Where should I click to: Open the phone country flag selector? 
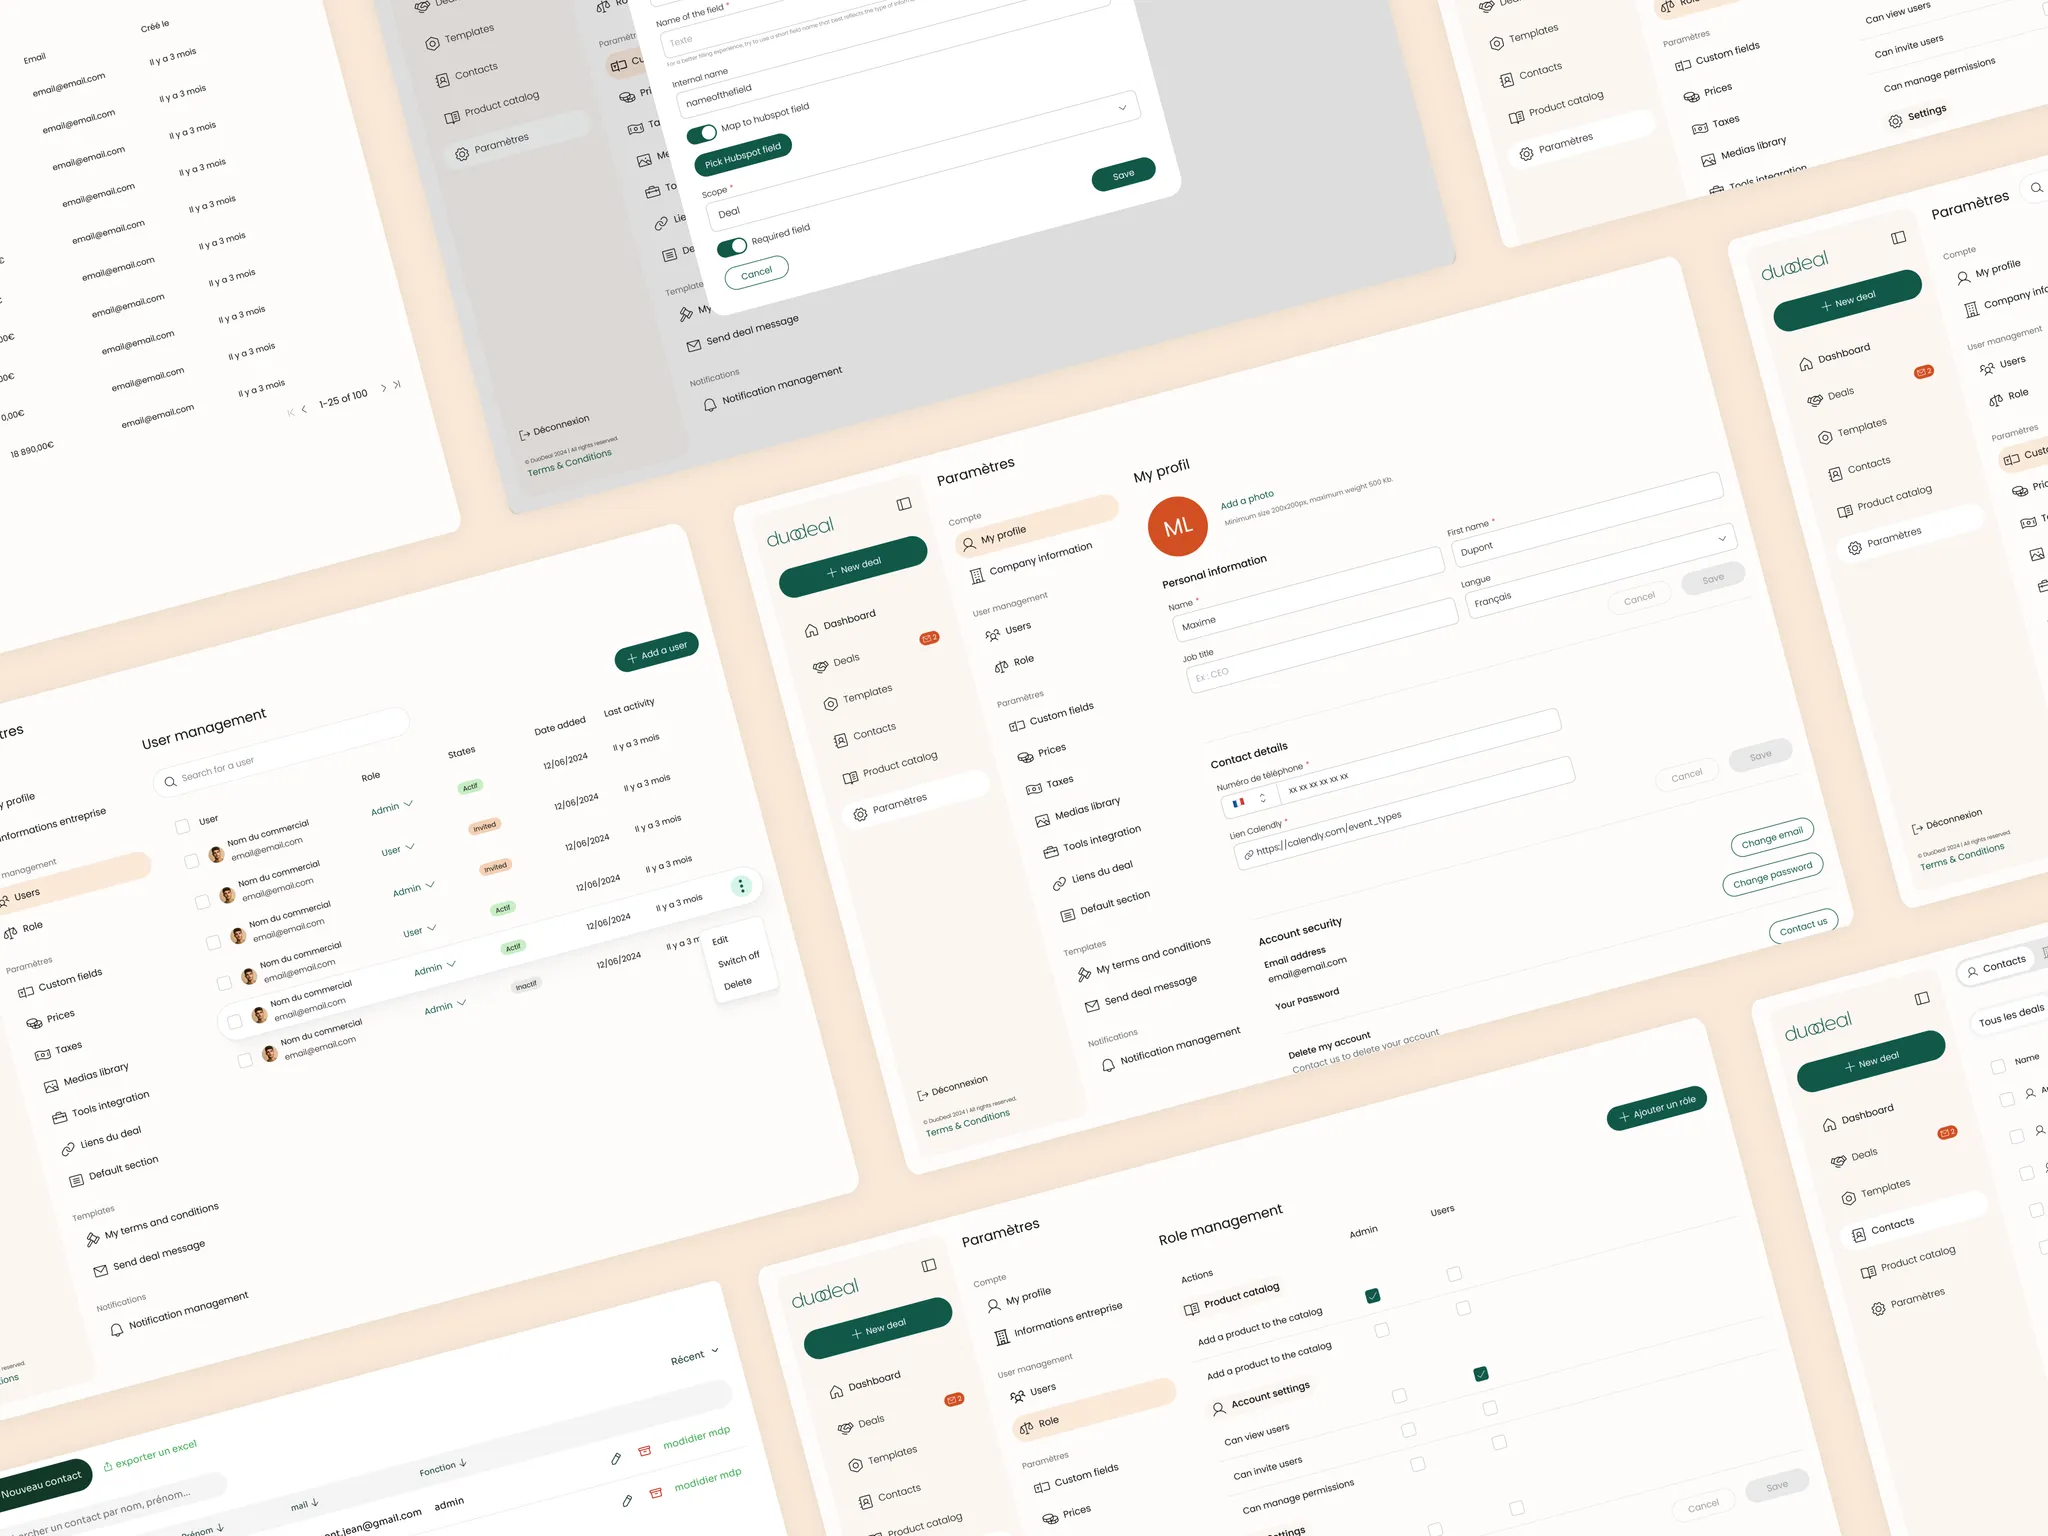1248,801
